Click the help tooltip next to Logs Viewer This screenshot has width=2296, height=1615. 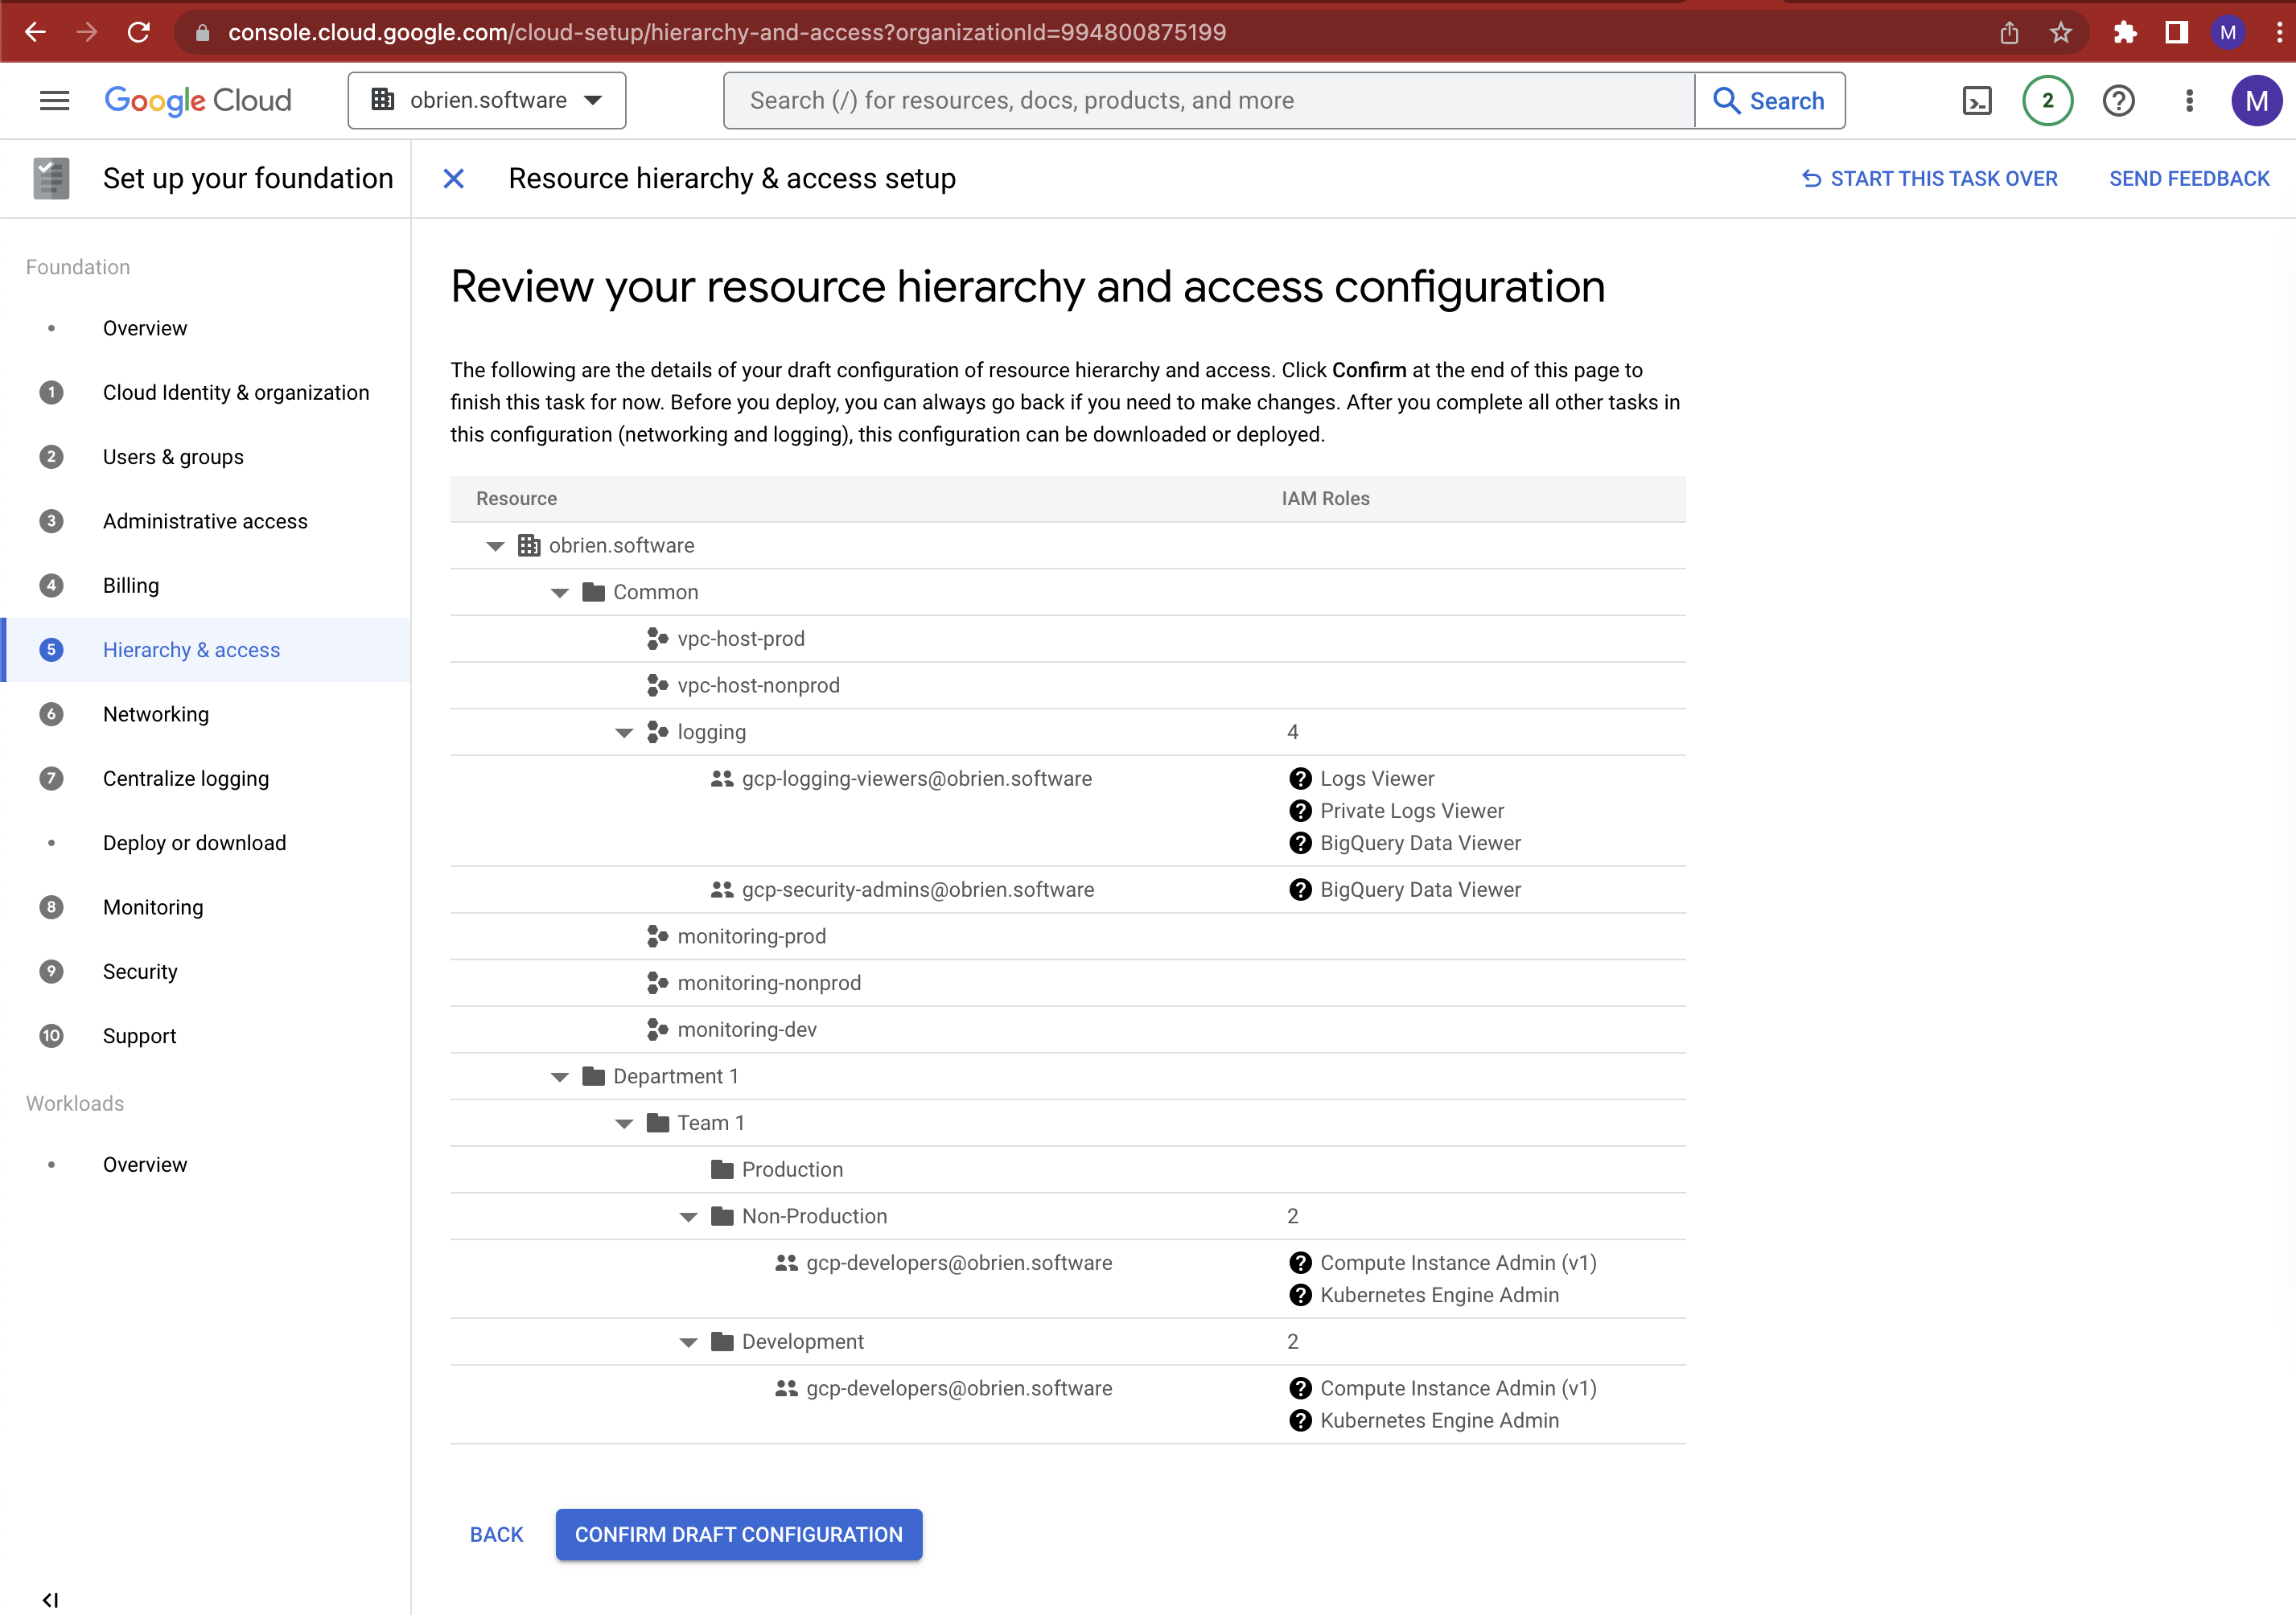pyautogui.click(x=1299, y=778)
